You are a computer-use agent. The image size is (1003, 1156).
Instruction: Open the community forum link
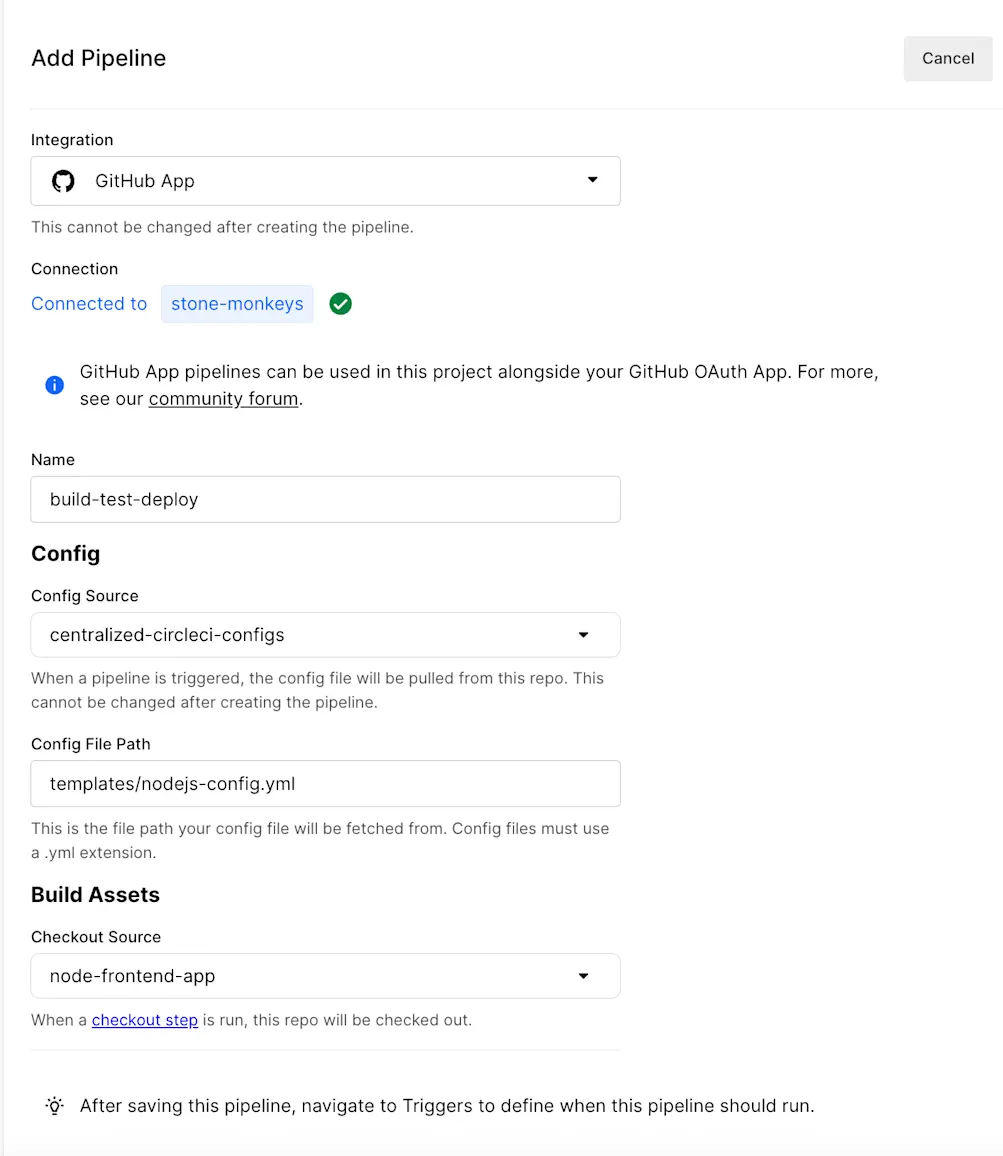pyautogui.click(x=223, y=399)
